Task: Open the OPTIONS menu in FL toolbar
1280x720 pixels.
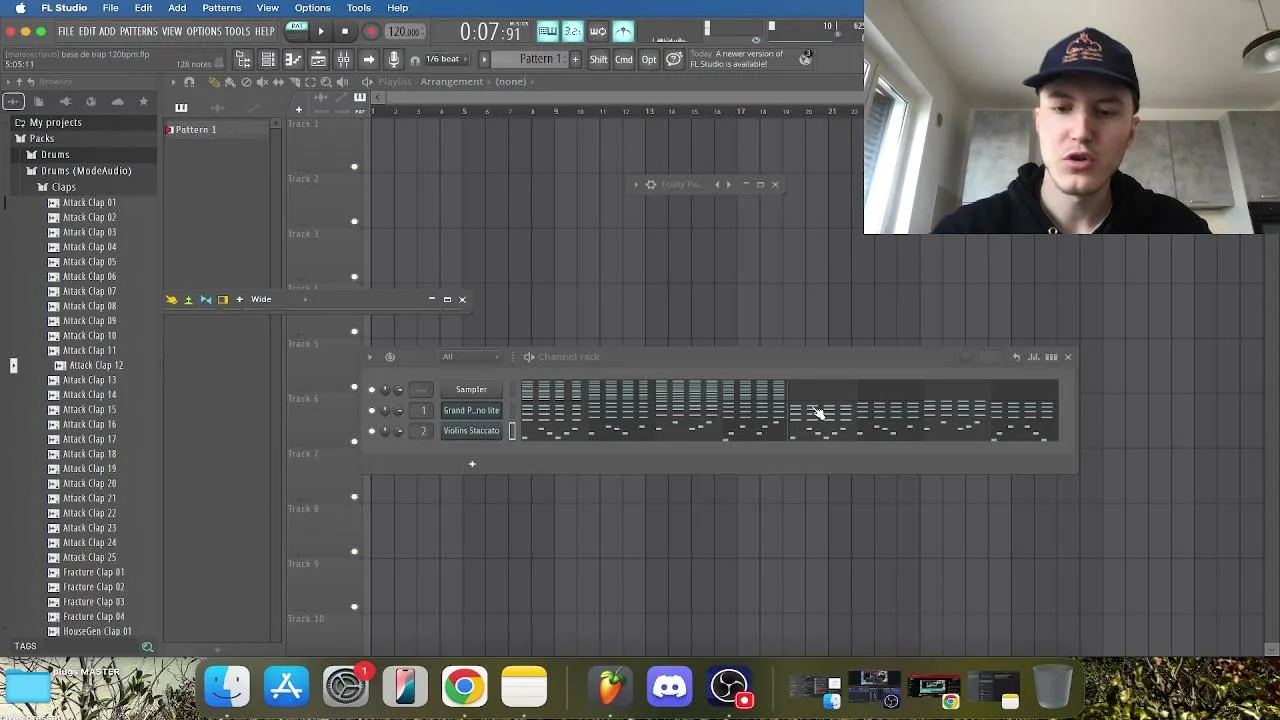Action: 204,32
